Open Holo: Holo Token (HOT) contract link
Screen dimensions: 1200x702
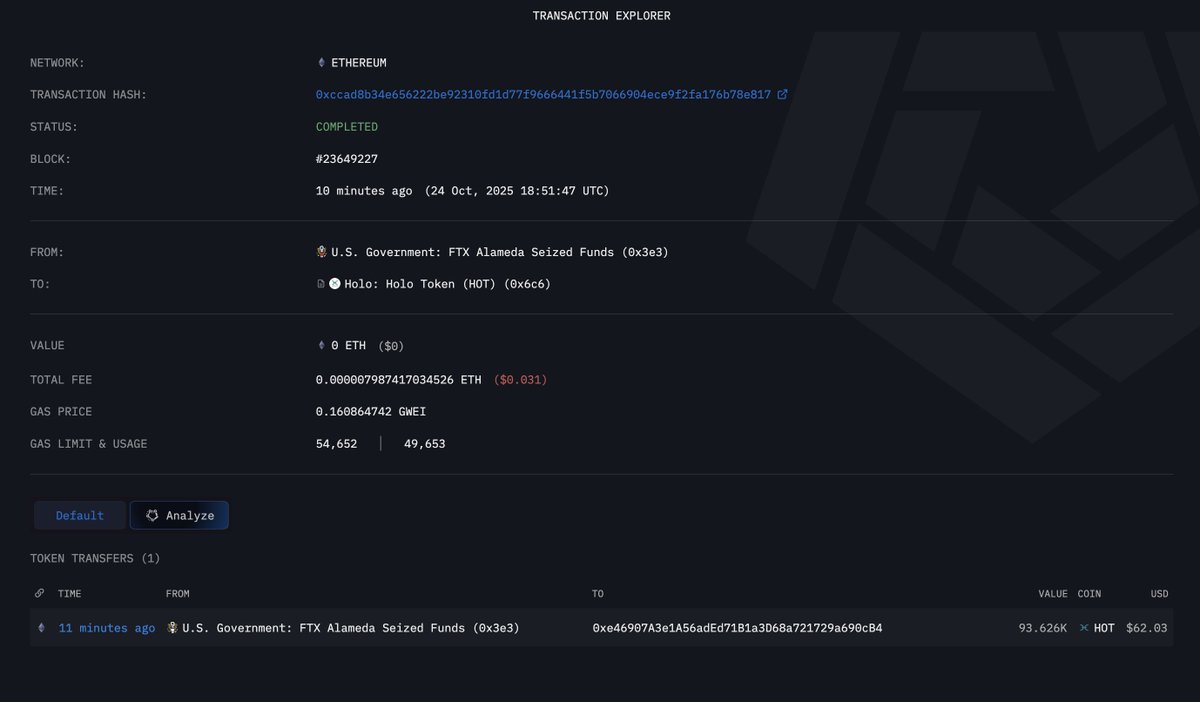click(x=447, y=284)
